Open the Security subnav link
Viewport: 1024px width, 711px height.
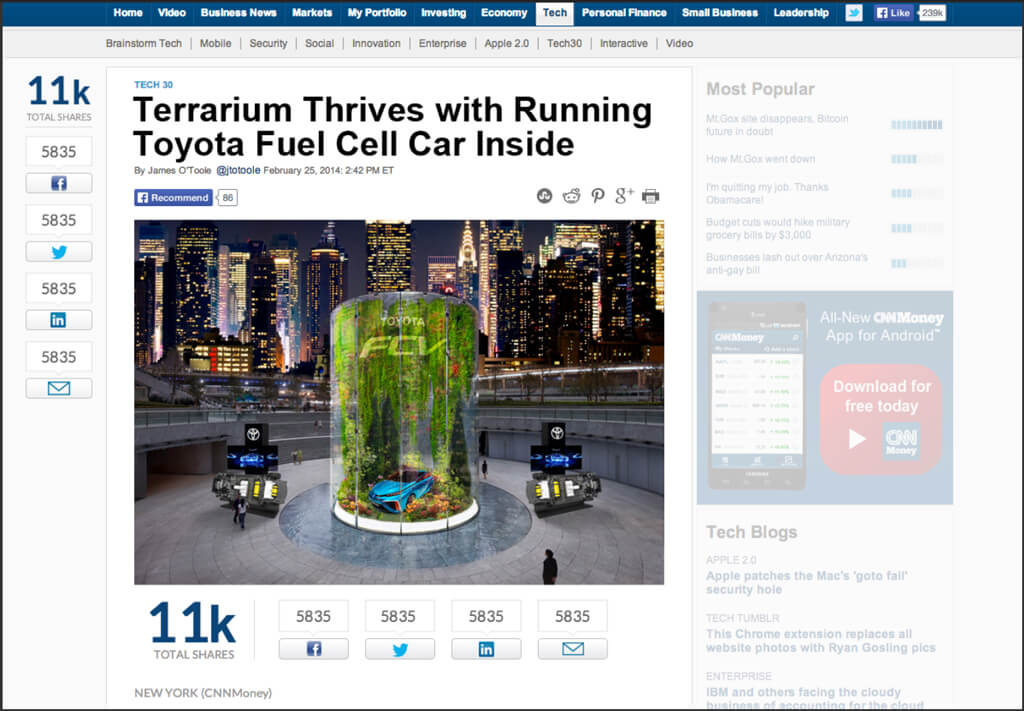click(x=268, y=43)
